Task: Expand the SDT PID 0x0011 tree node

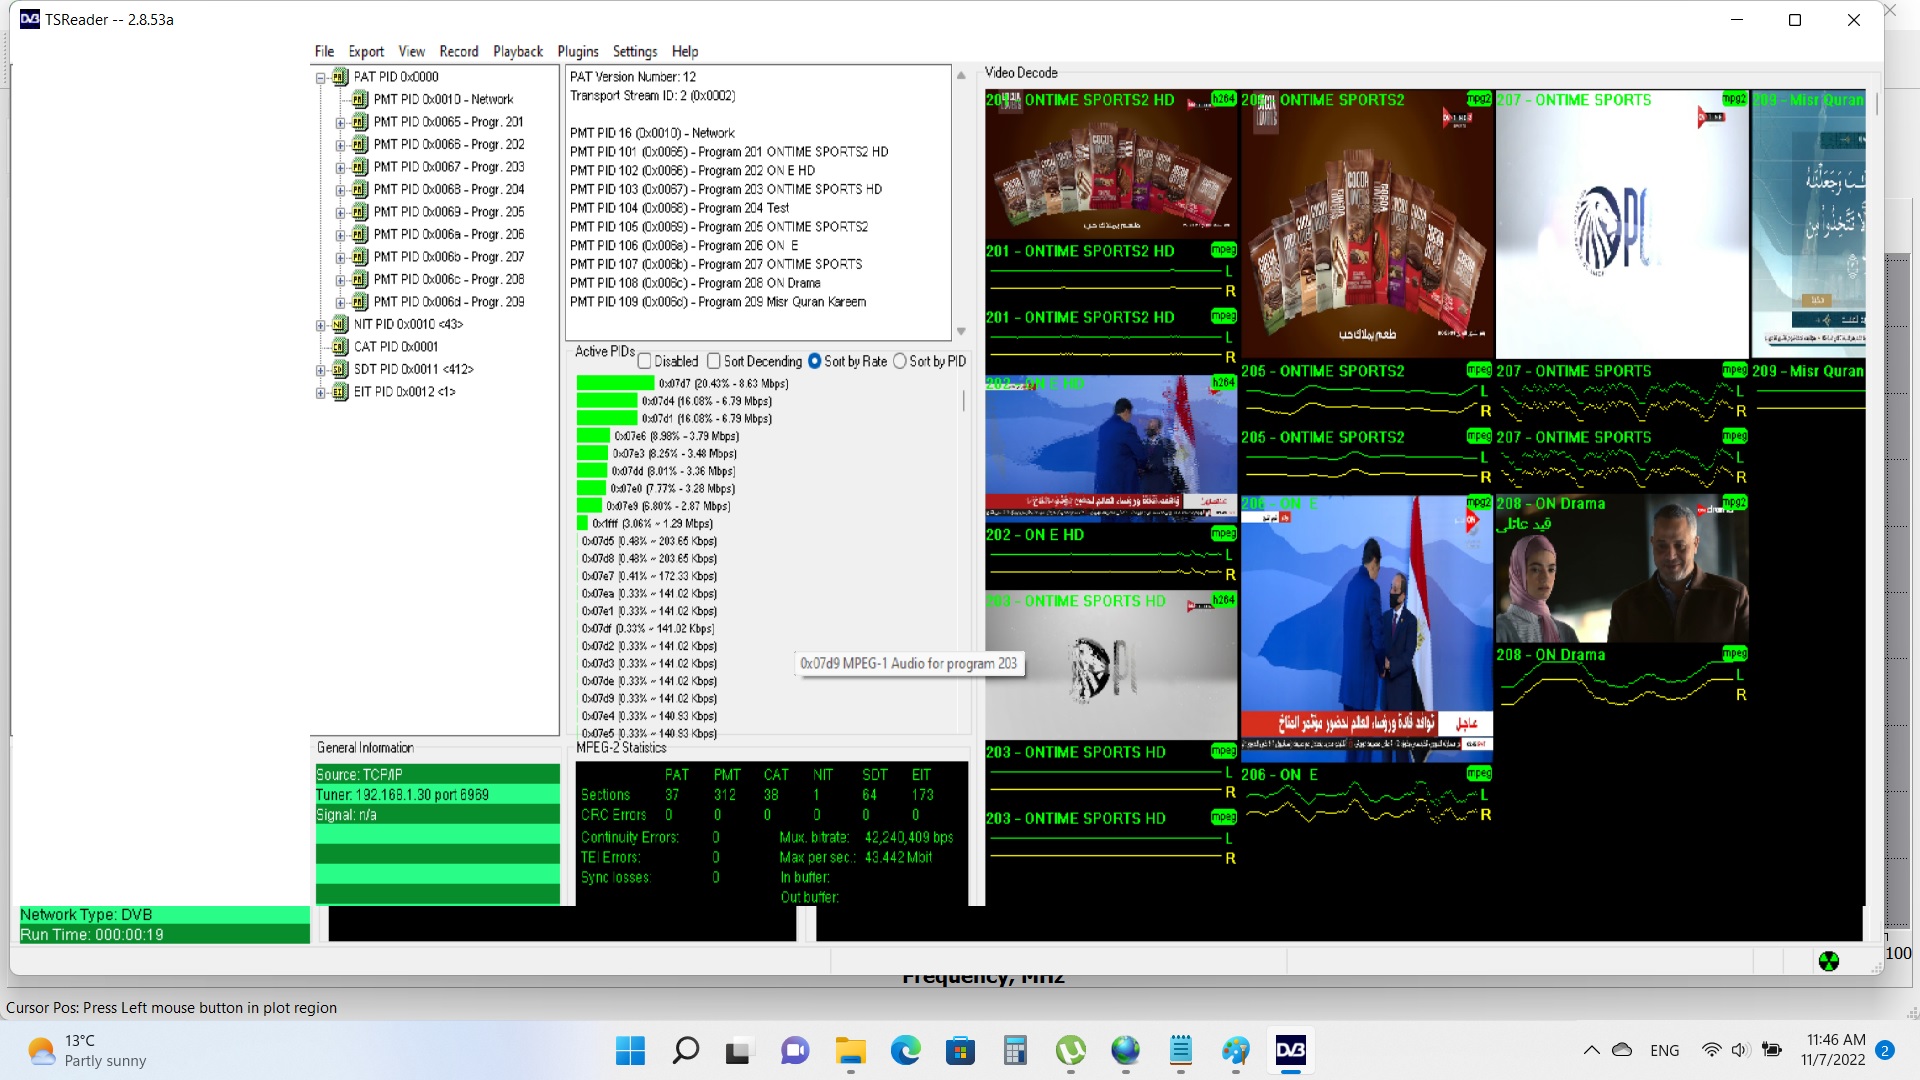Action: (321, 370)
